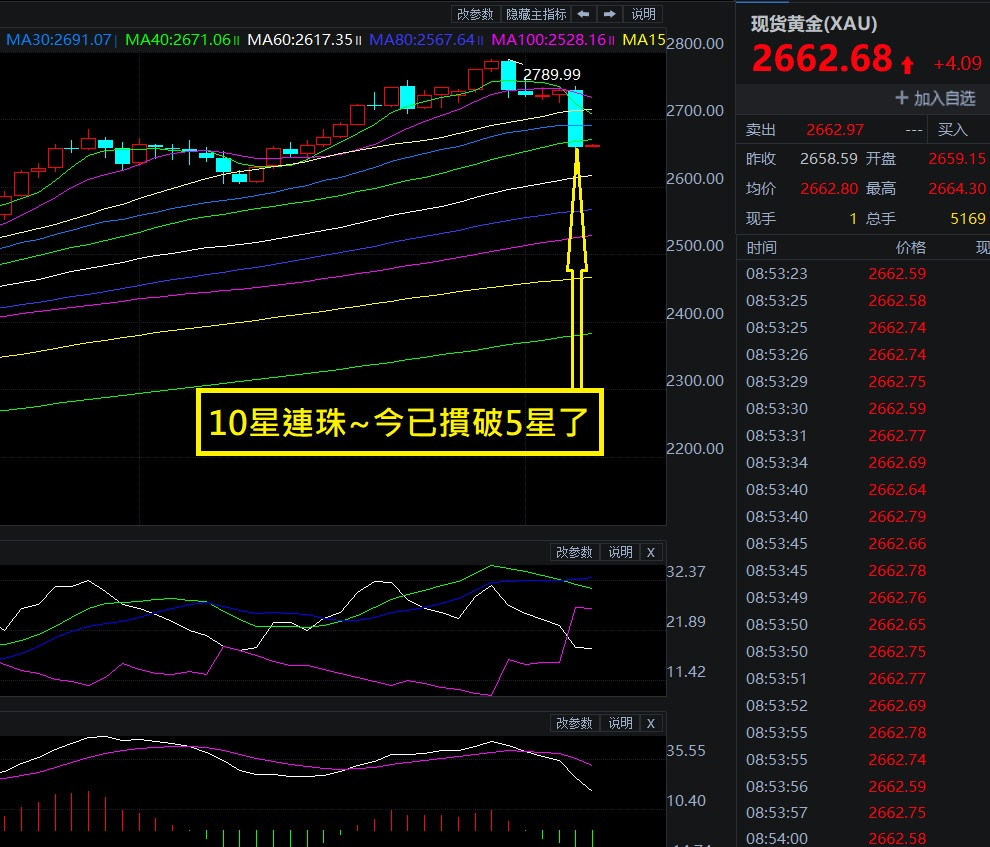Click the left arrow chart navigation button
Viewport: 990px width, 847px height.
(x=584, y=14)
